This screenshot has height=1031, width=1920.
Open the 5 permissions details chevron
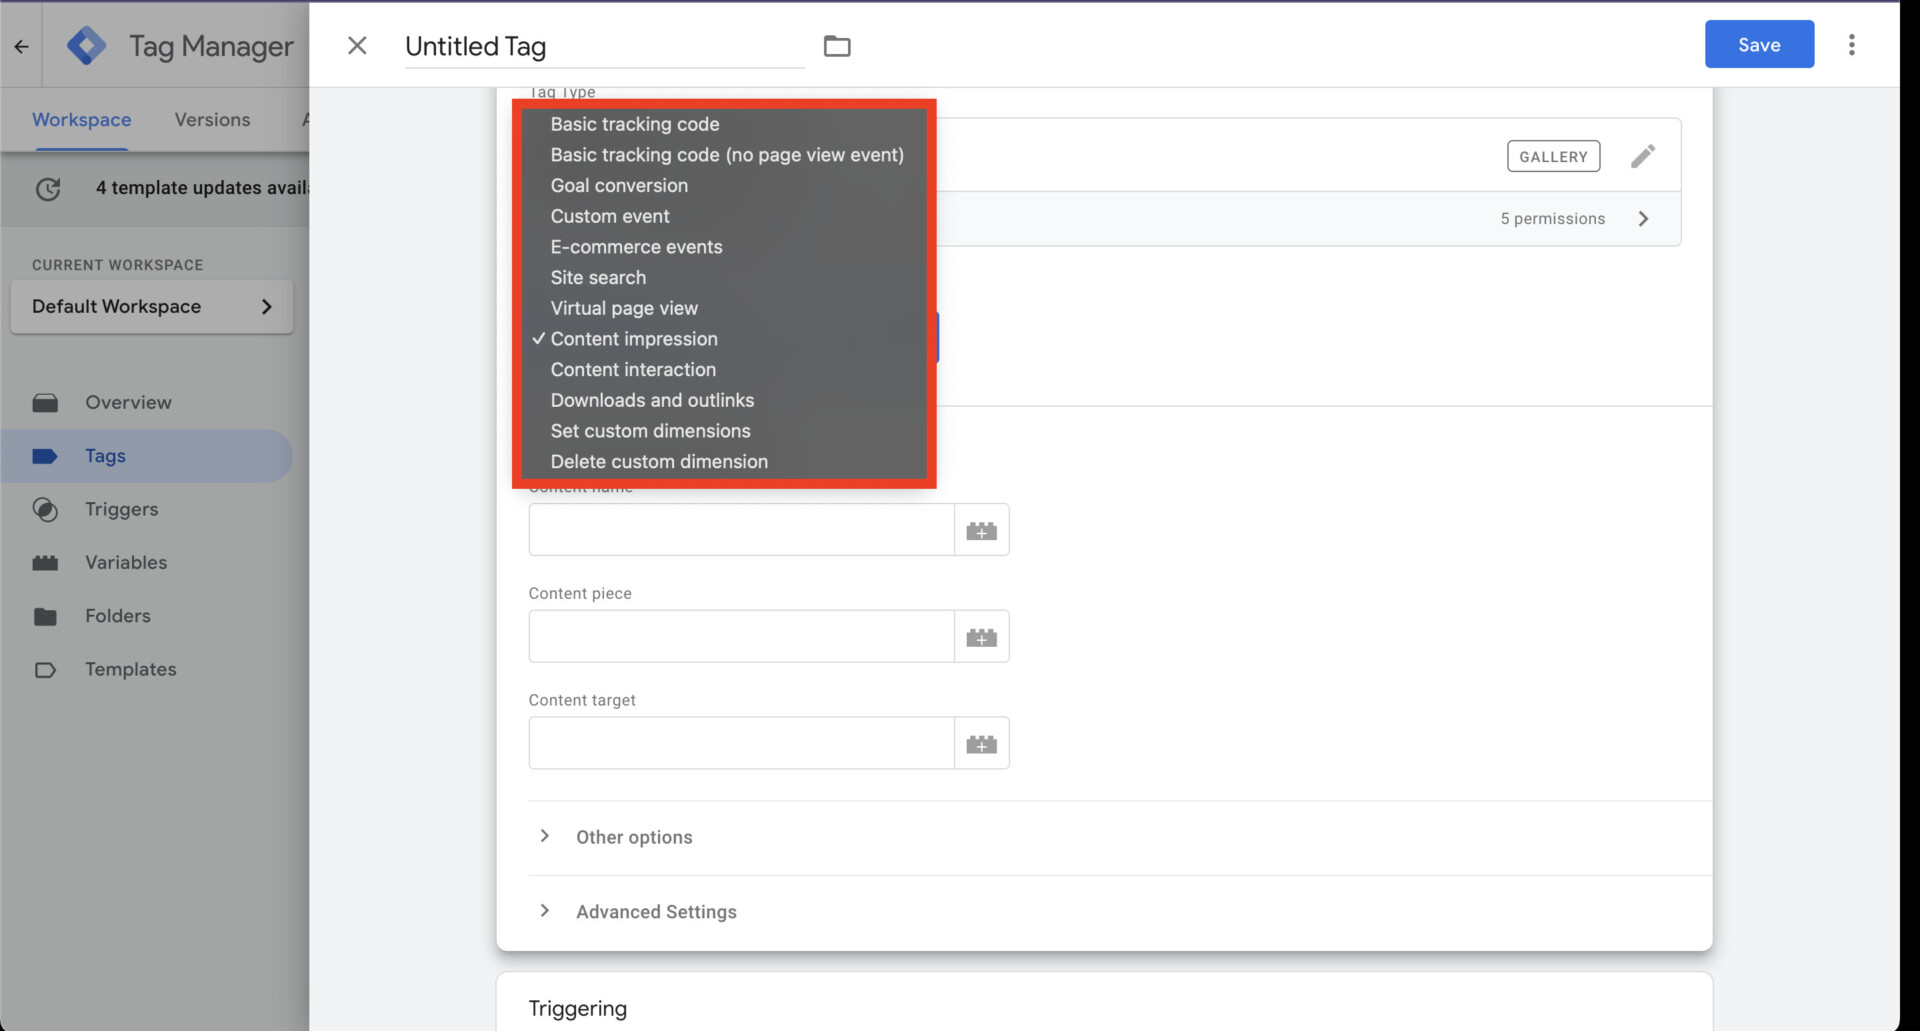(1643, 219)
